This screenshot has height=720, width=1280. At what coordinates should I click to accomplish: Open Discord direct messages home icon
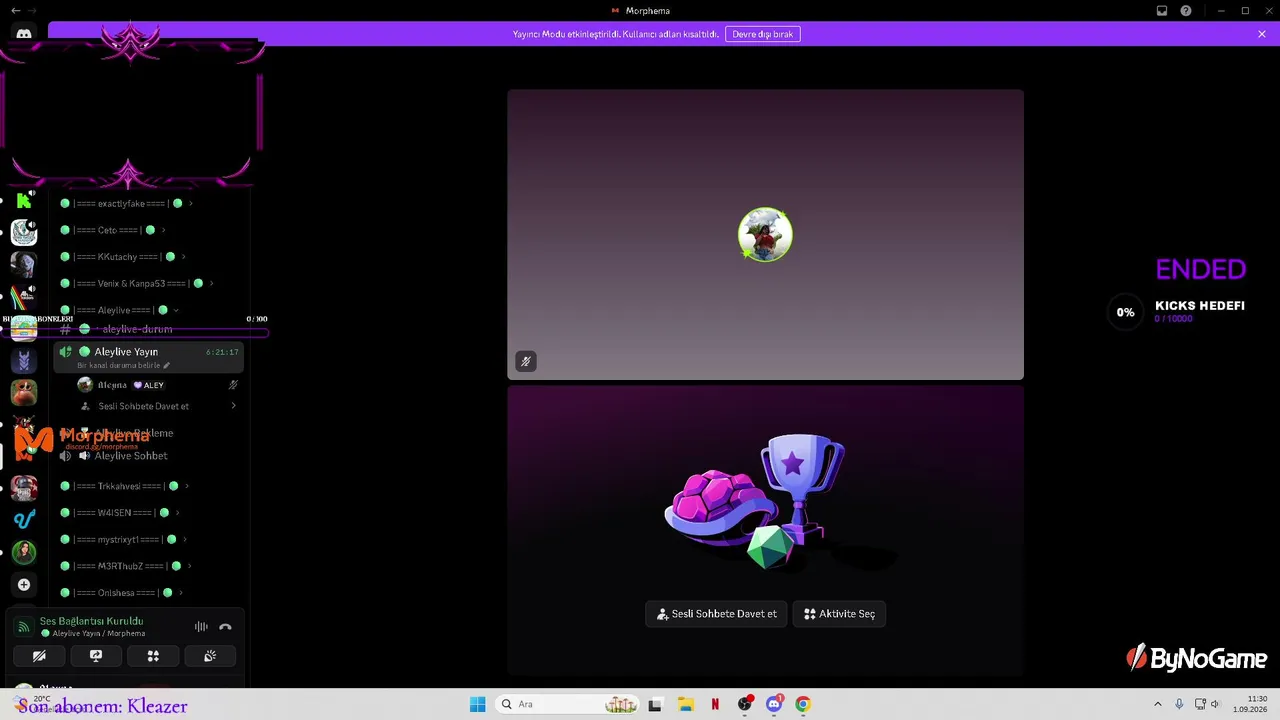pos(24,33)
